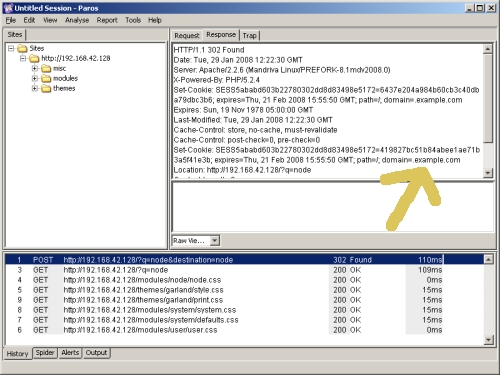Click the themes folder icon
Viewport: 500px width, 375px height.
pyautogui.click(x=46, y=89)
